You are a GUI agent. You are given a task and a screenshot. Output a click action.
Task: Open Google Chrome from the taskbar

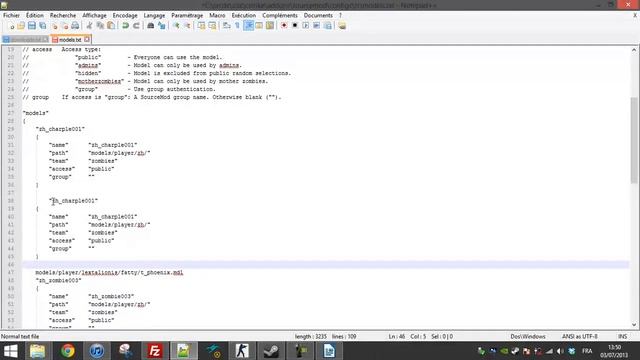[68, 351]
